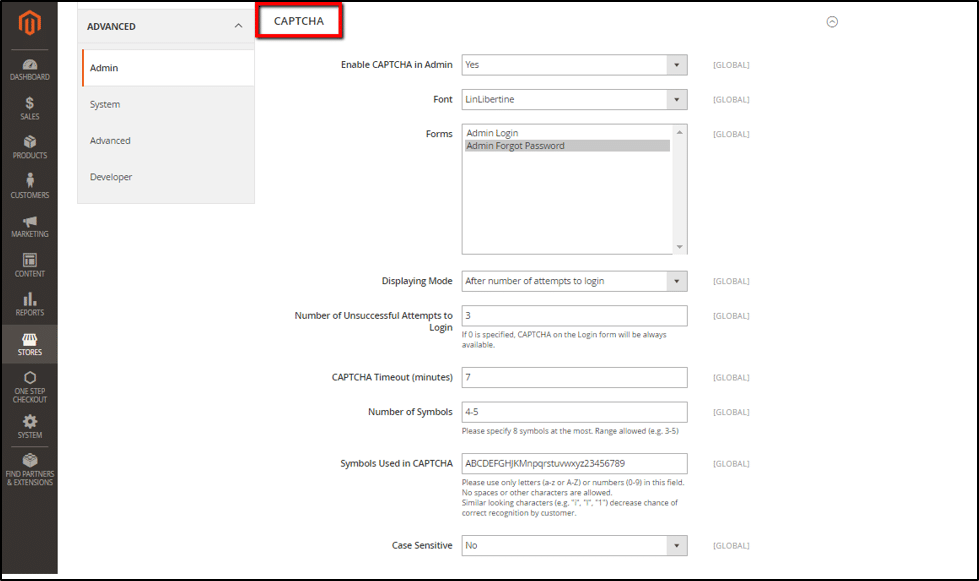The width and height of the screenshot is (979, 581).
Task: Open the Reports section
Action: [29, 303]
